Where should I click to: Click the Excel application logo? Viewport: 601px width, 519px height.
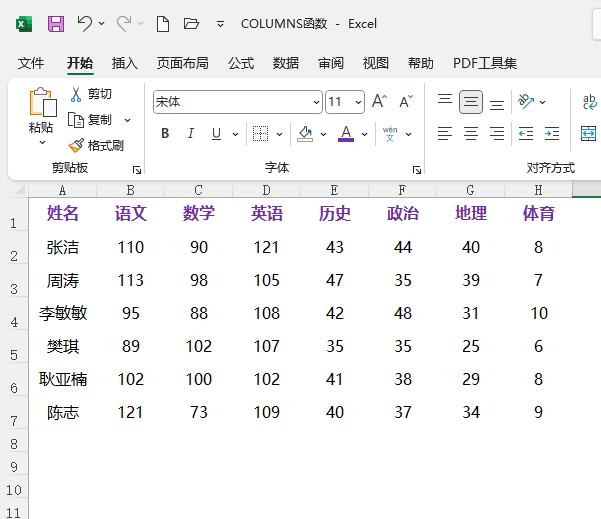coord(24,24)
